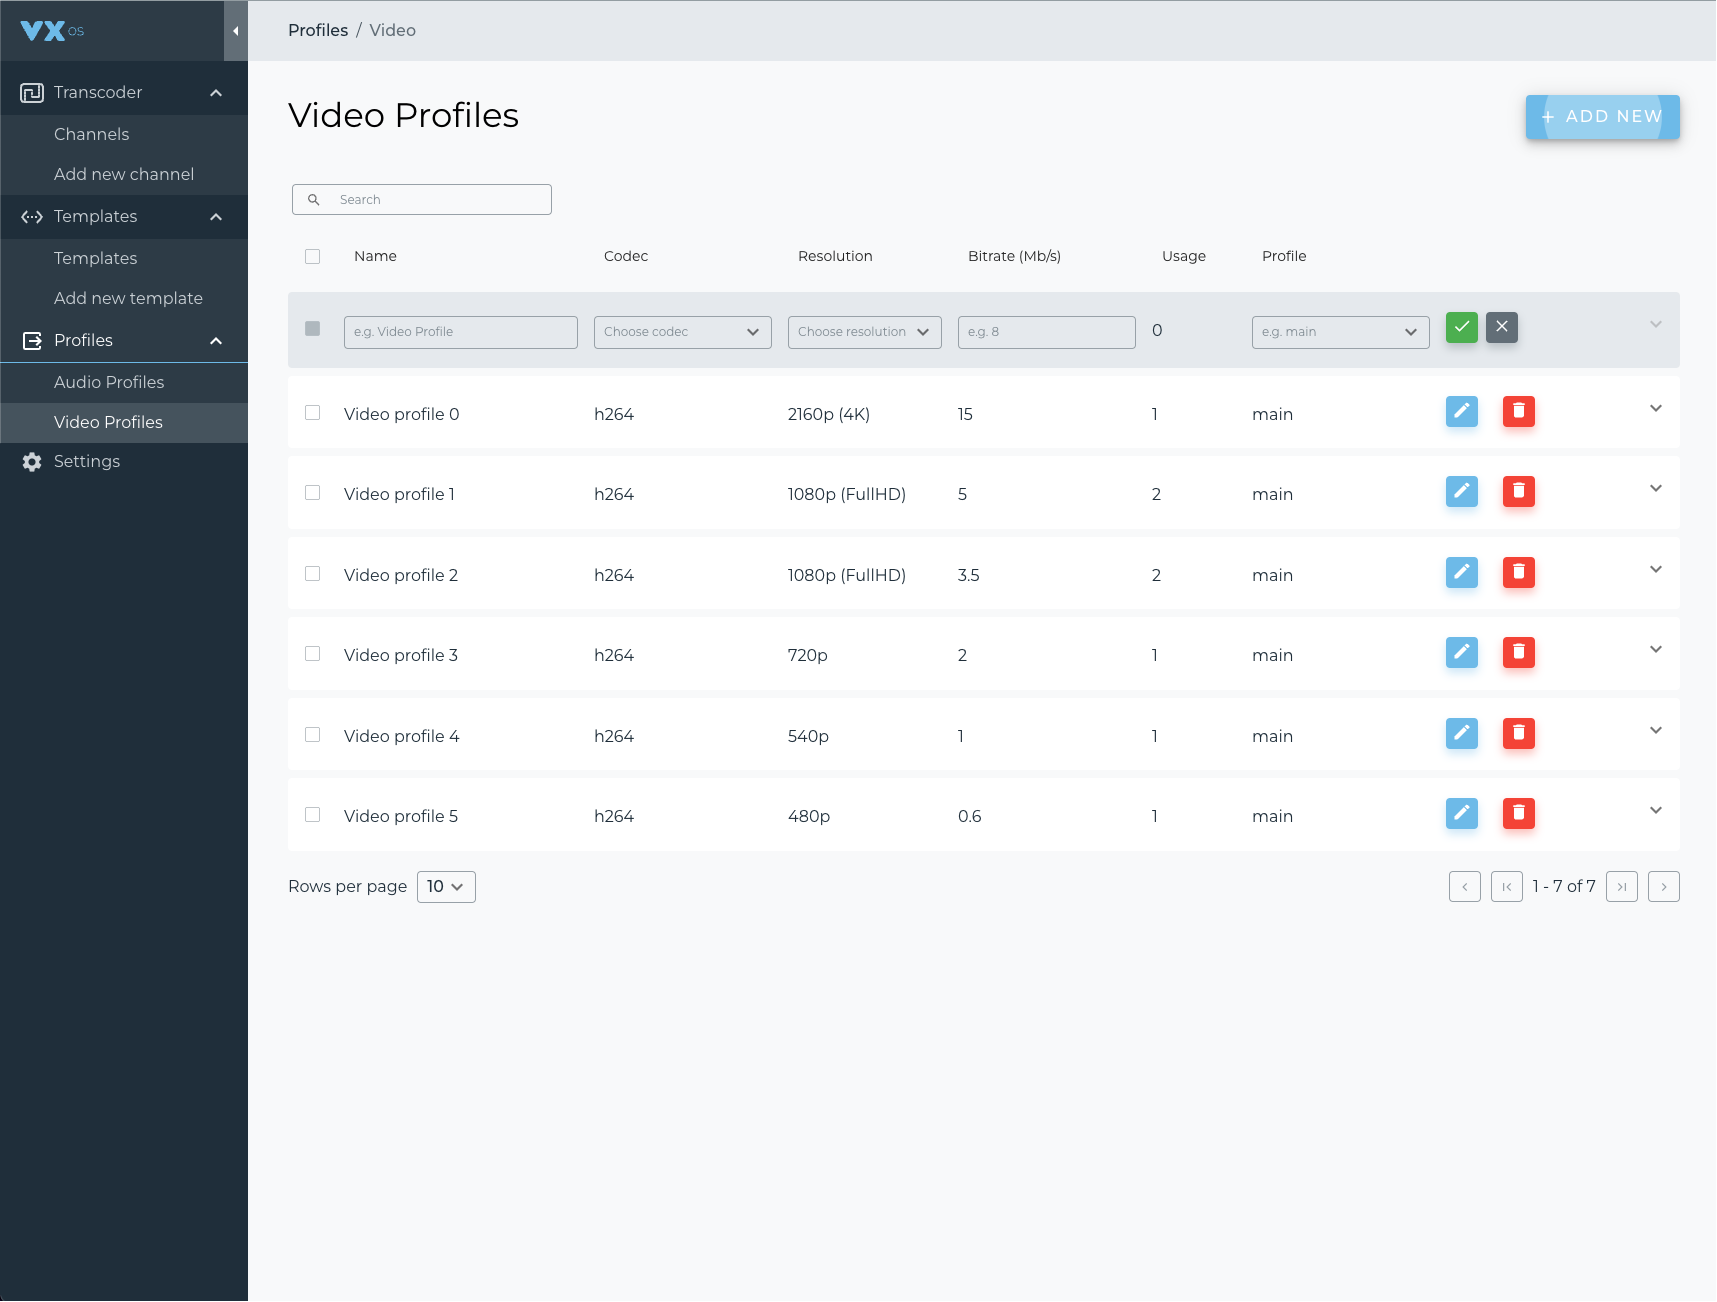
Task: Click the e.g. 8 bitrate field
Action: [1047, 333]
